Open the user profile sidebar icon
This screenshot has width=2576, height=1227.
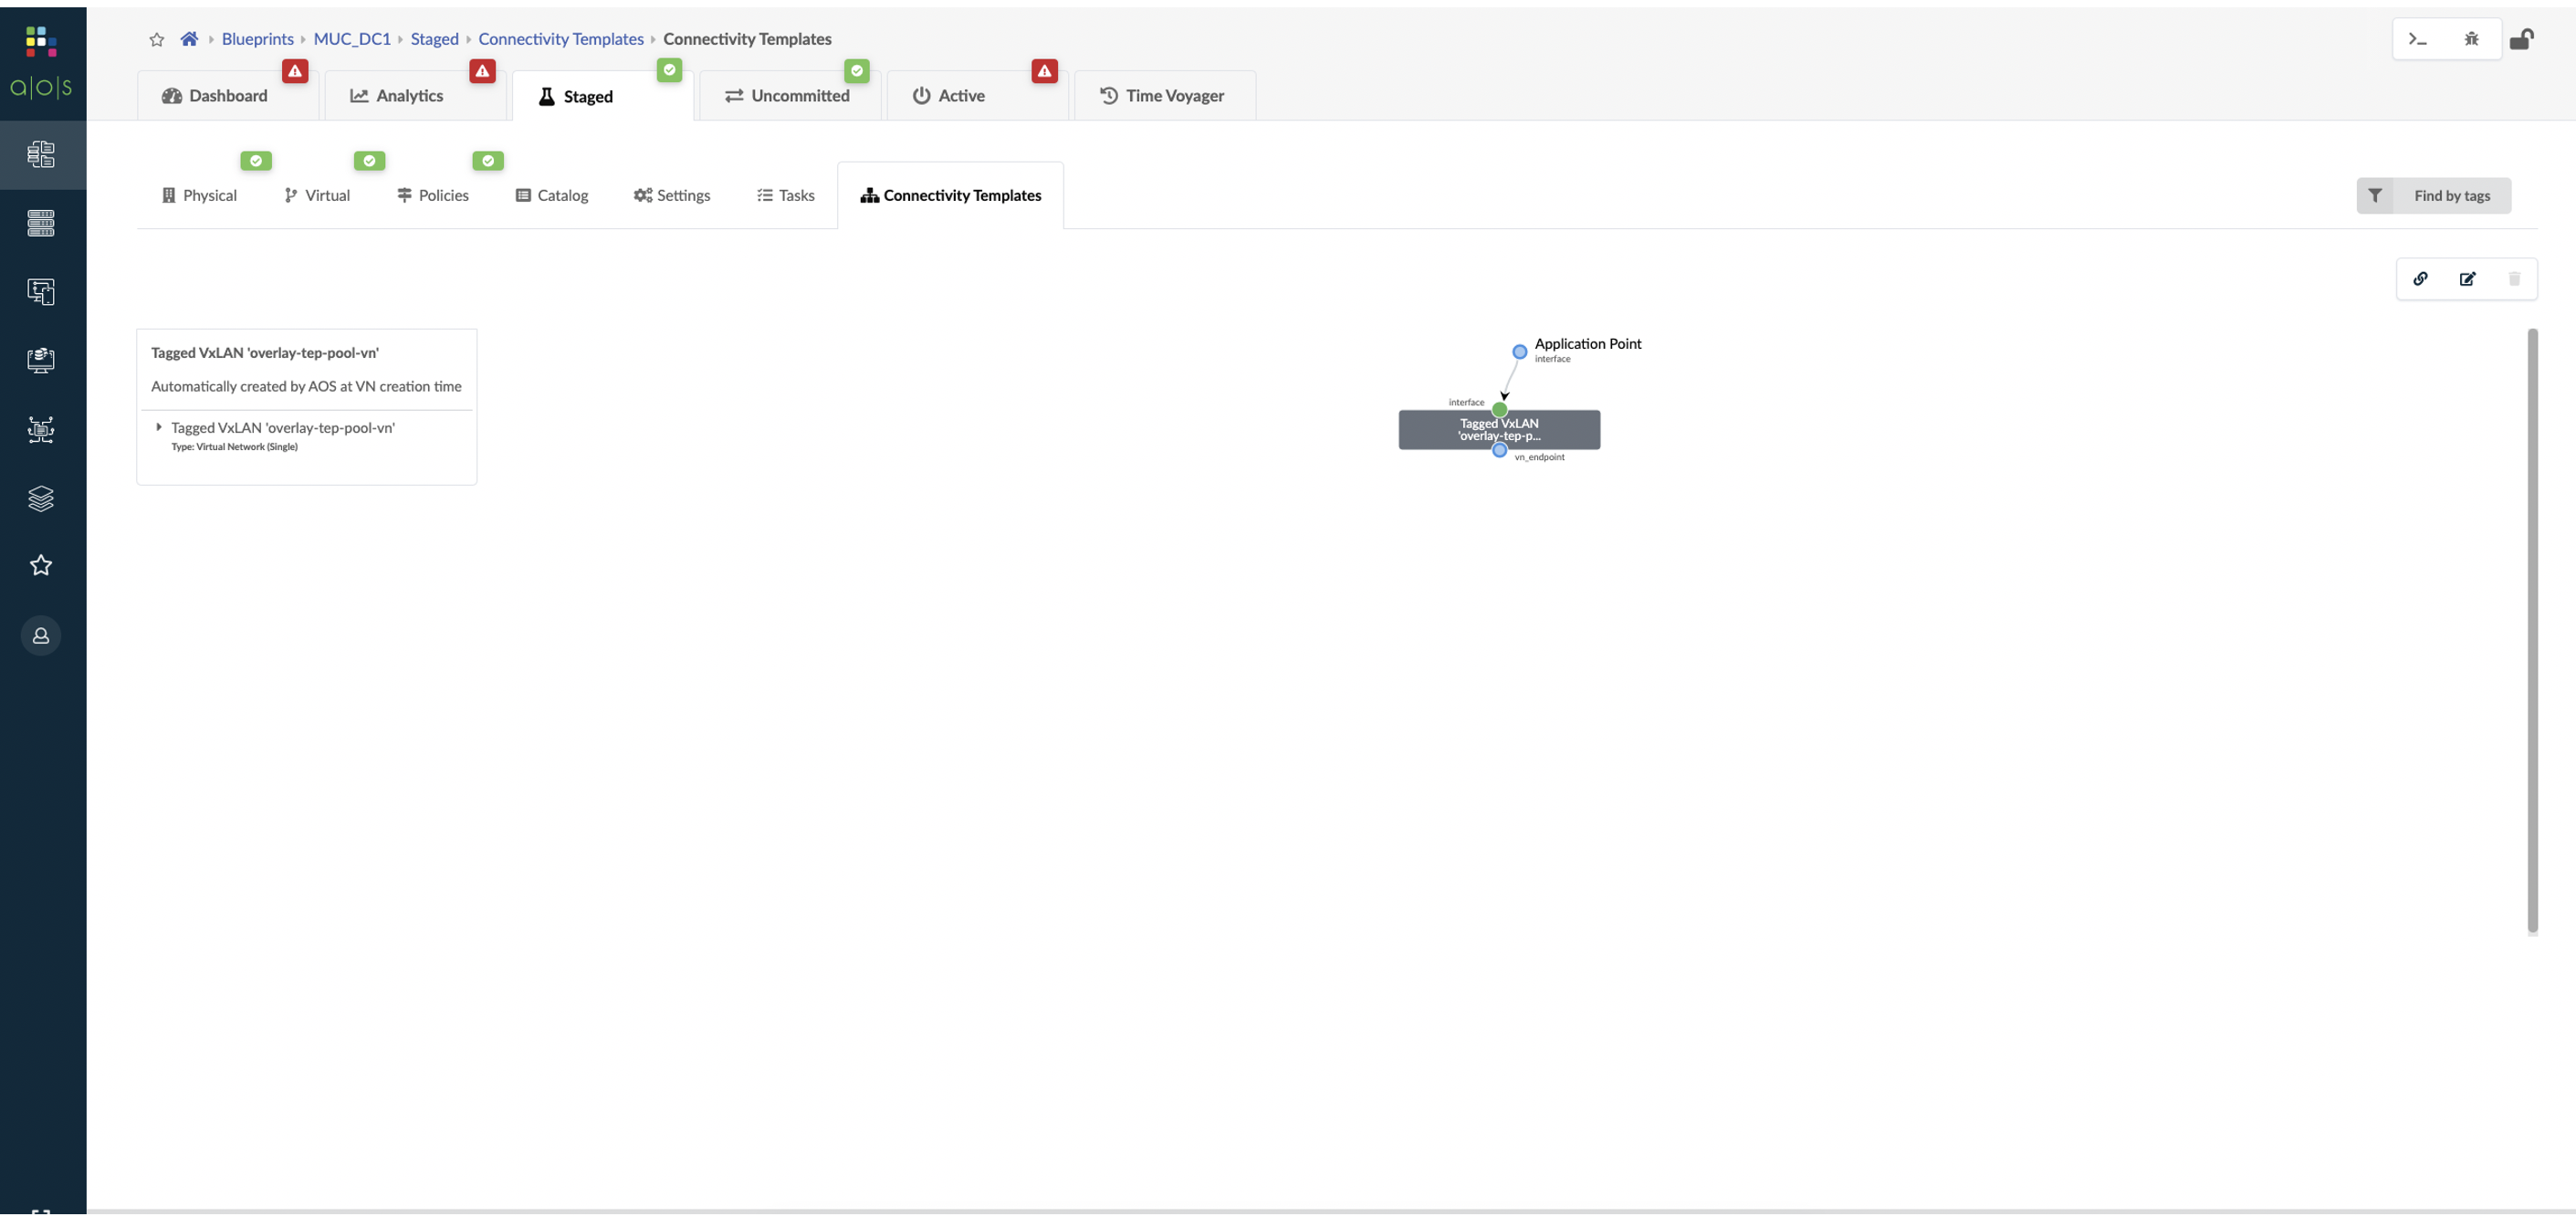[41, 636]
